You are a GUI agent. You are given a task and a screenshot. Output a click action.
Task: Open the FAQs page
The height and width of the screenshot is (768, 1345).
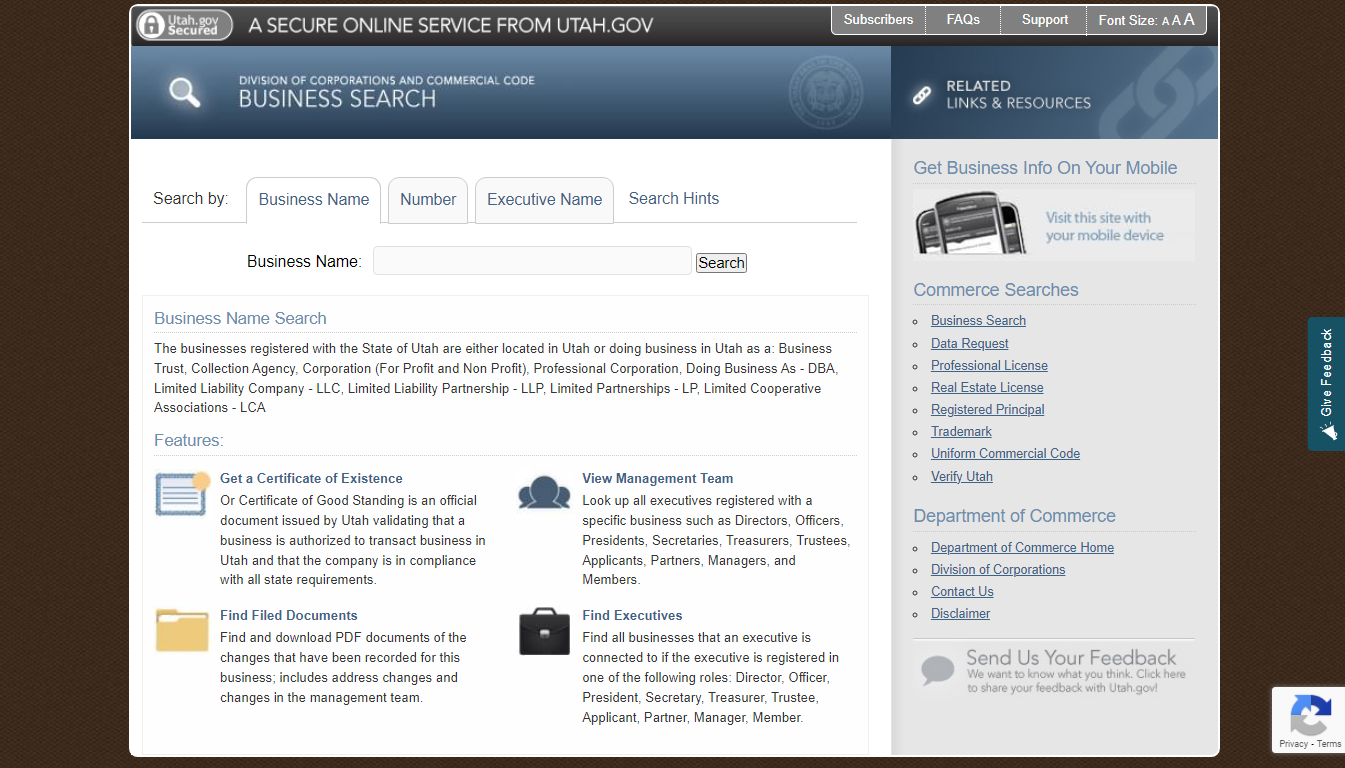(963, 20)
